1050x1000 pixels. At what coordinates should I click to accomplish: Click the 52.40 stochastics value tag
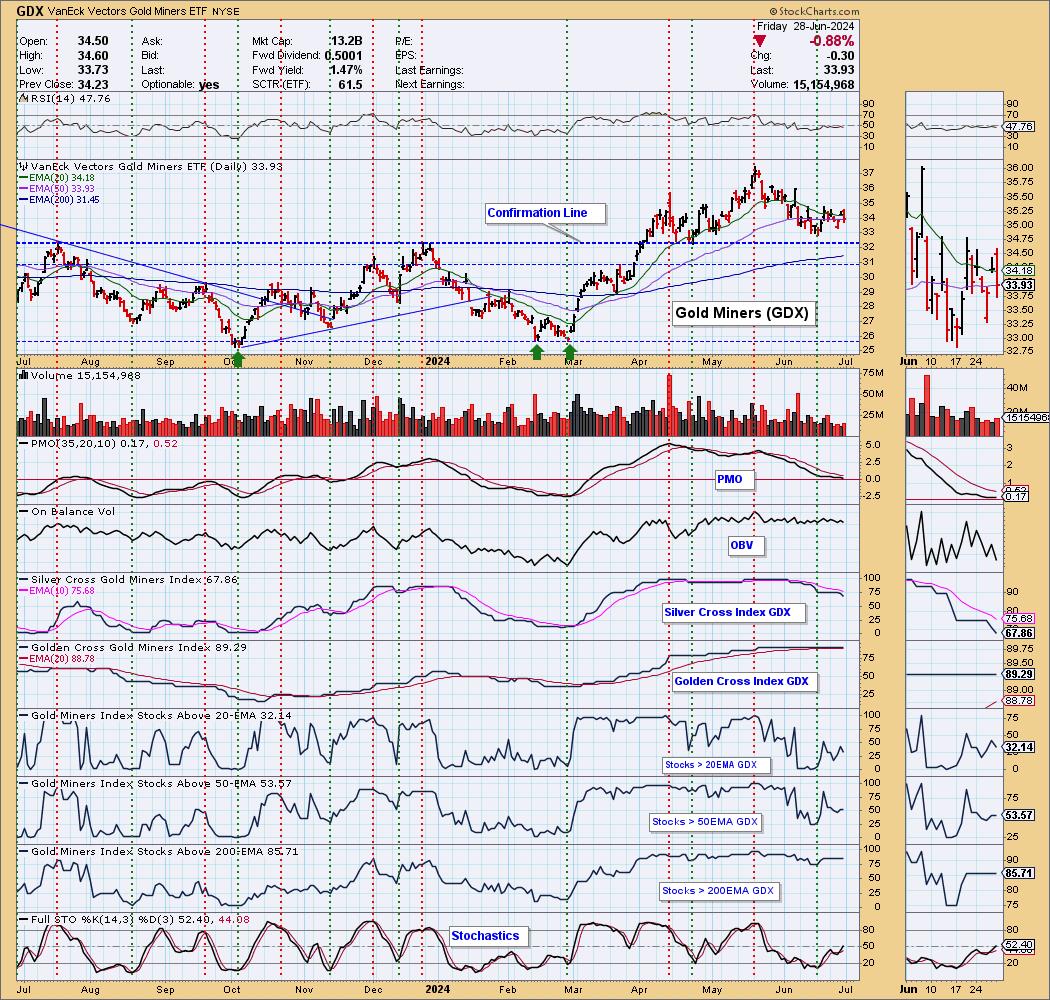point(1019,944)
